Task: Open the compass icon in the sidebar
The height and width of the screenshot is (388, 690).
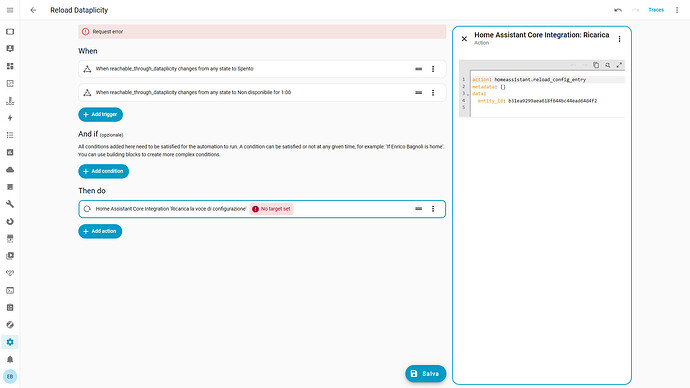Action: [10, 325]
